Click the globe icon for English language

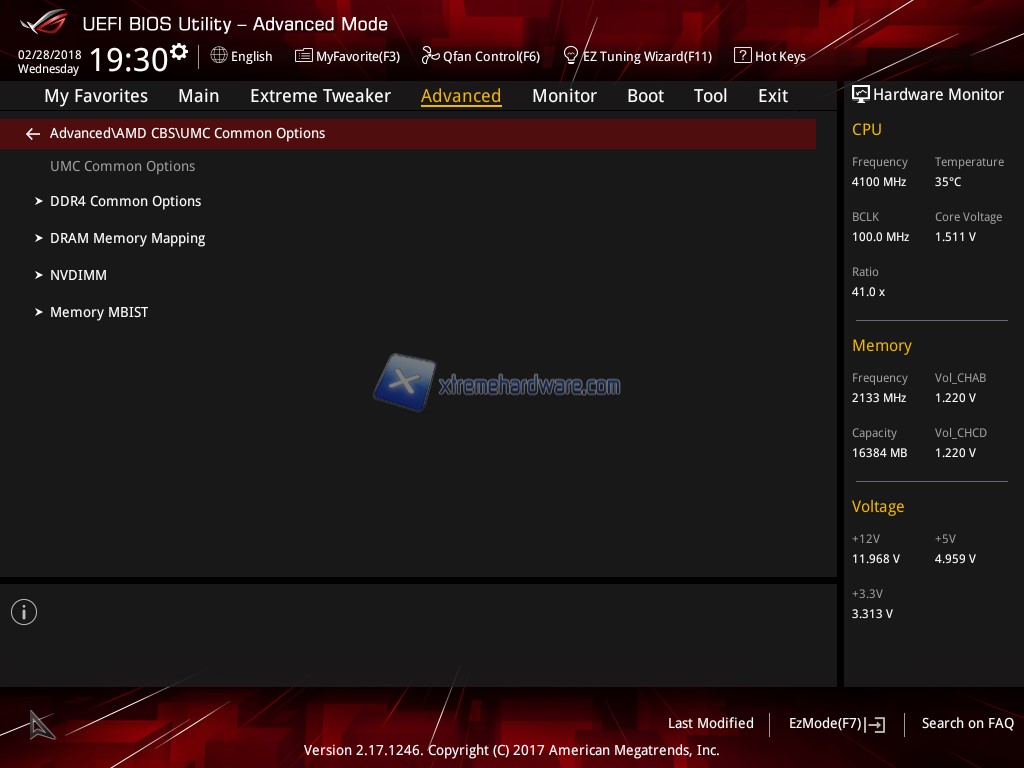(x=219, y=56)
